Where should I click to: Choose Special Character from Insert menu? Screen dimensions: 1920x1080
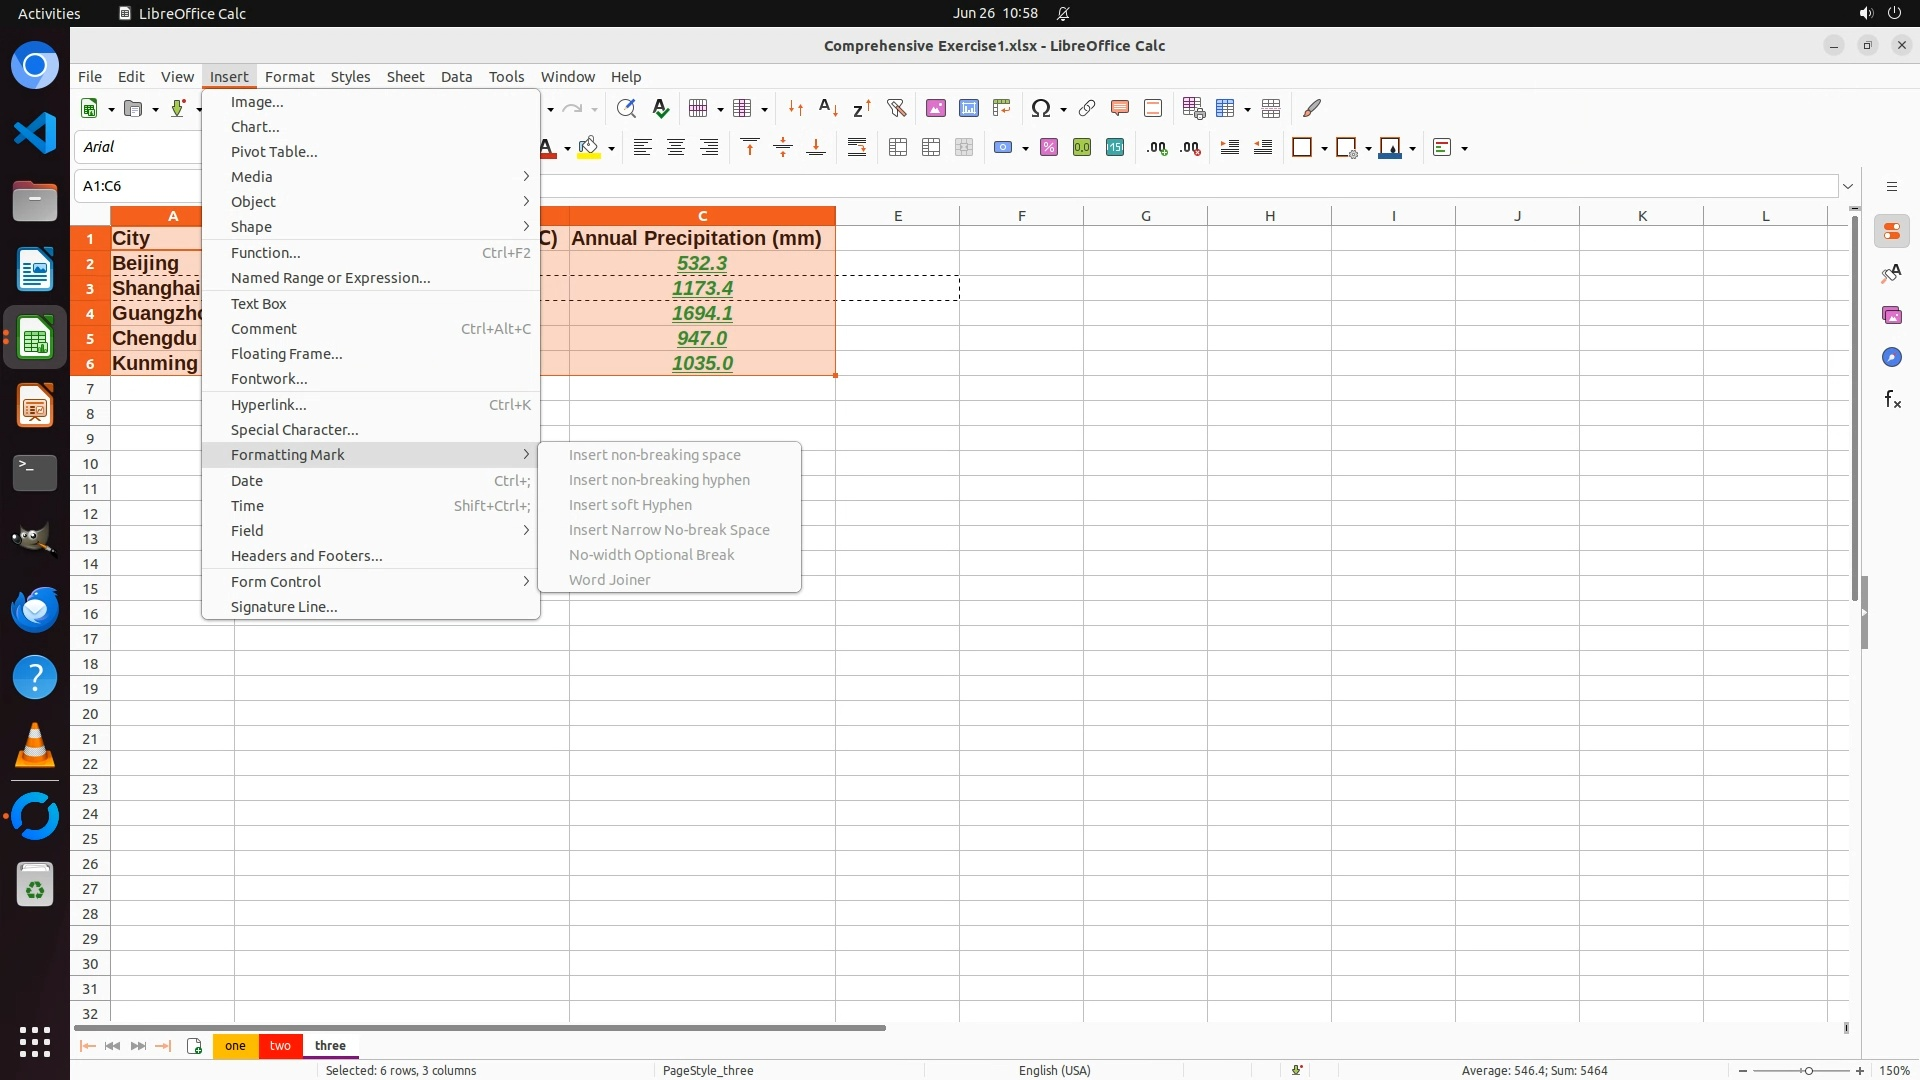294,430
